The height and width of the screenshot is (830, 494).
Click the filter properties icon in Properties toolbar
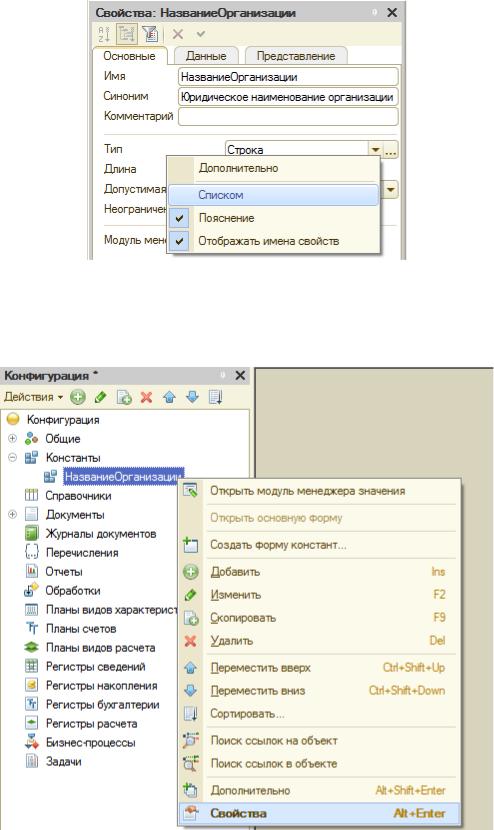tap(150, 34)
